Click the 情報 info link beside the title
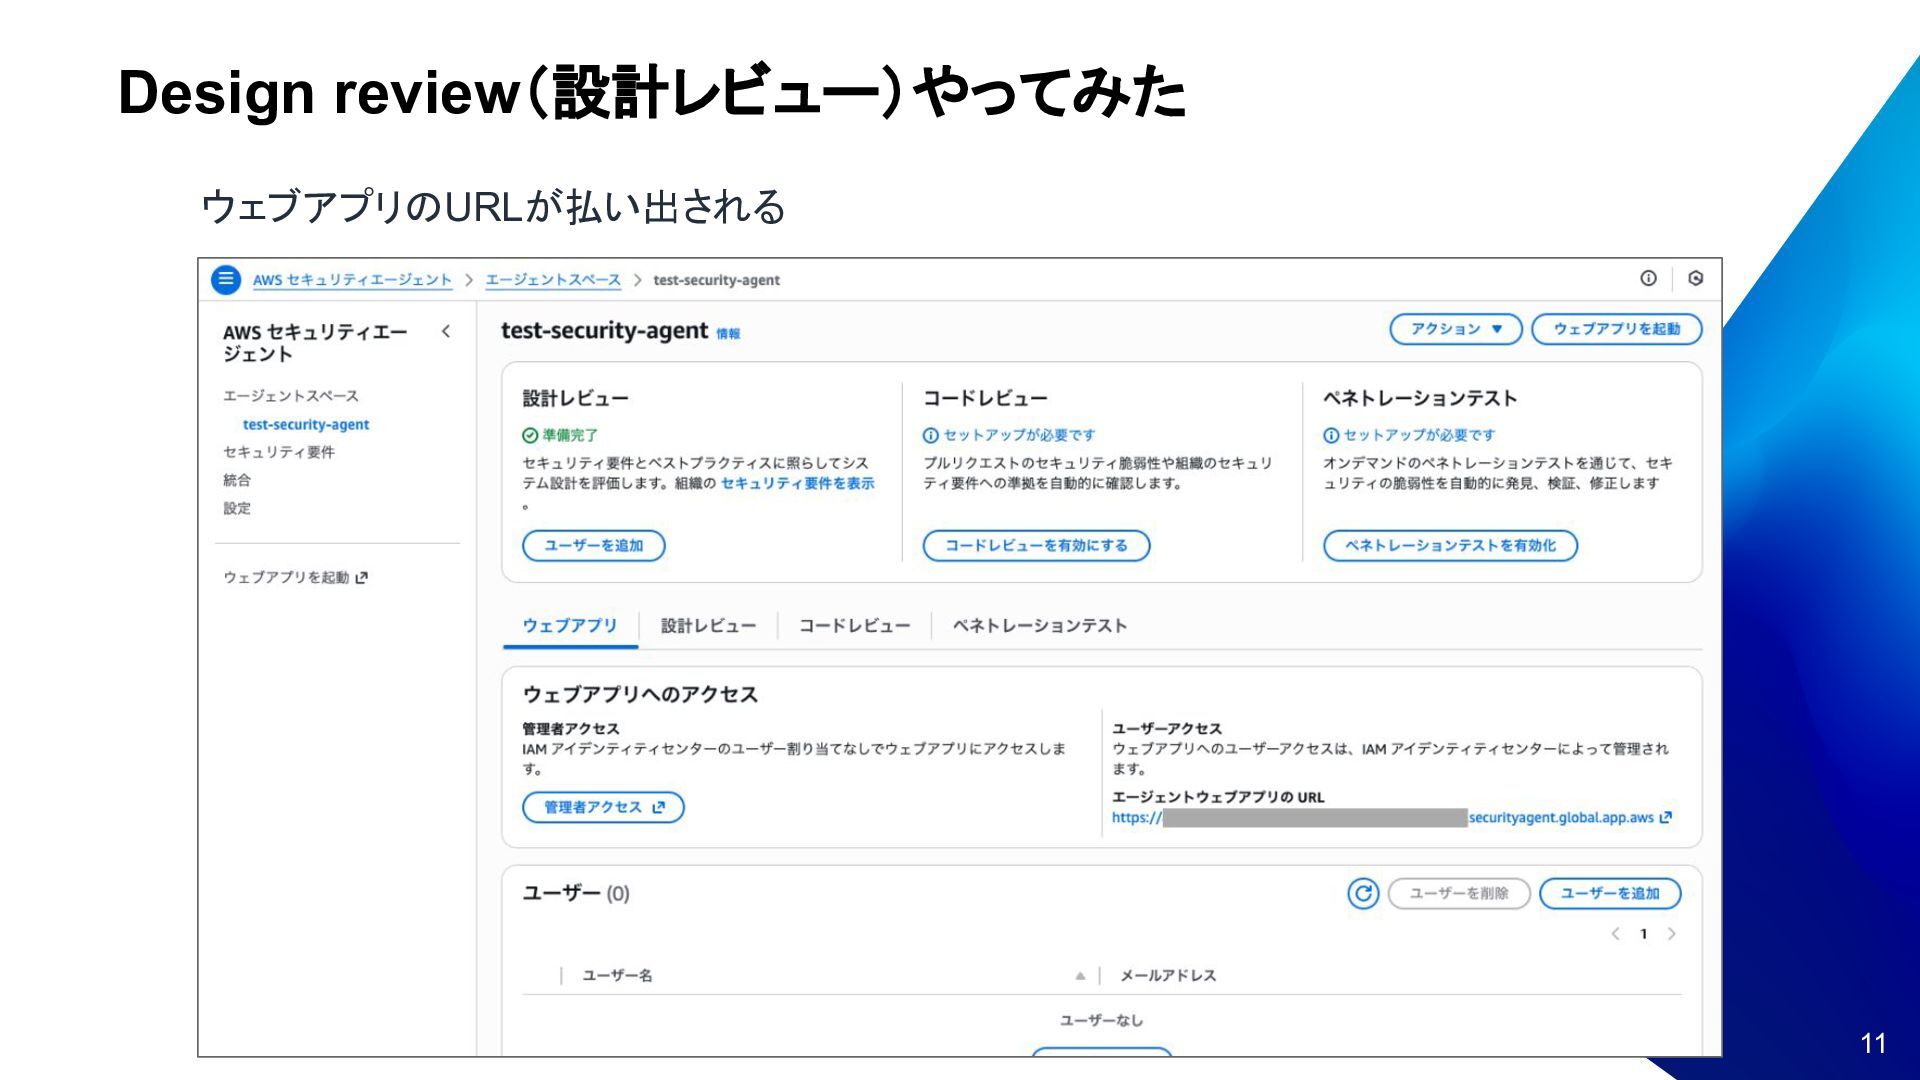 point(728,334)
